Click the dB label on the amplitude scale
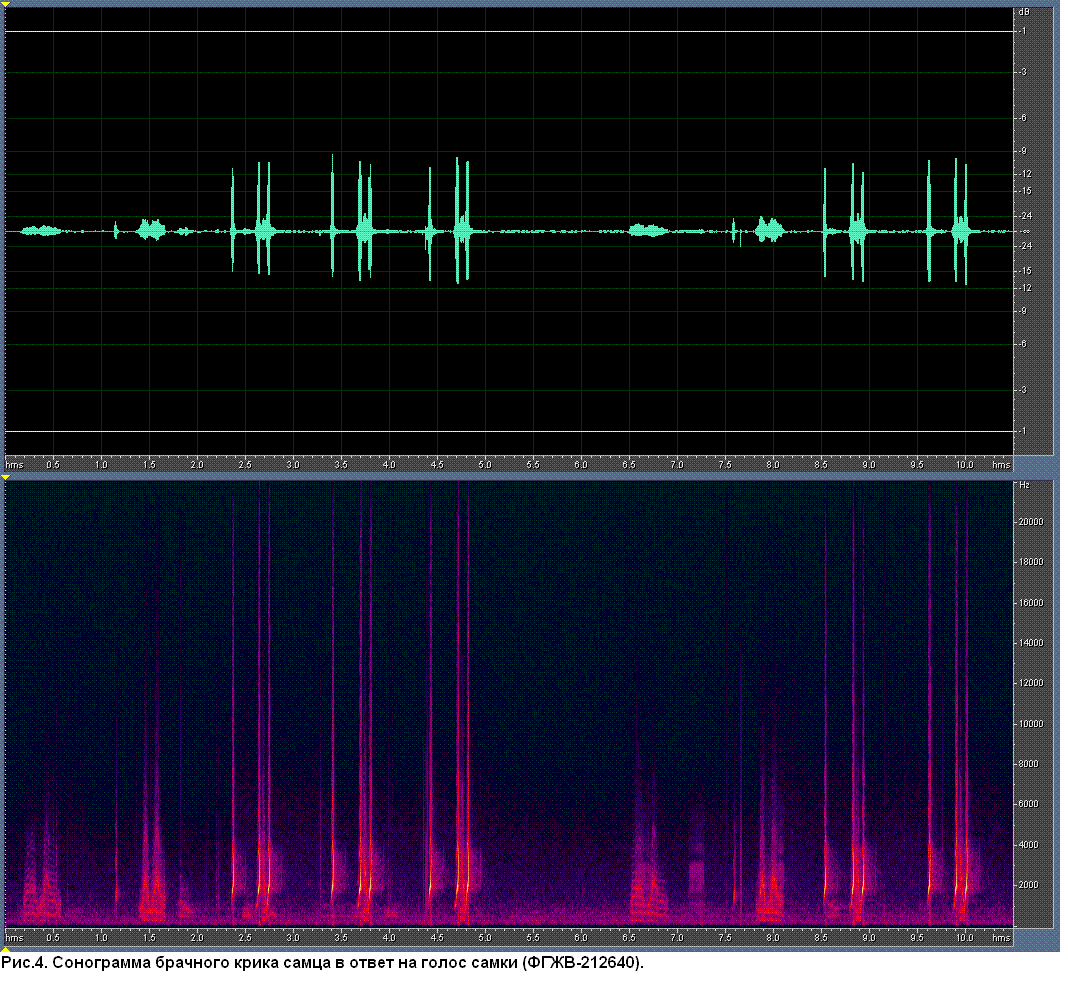Viewport: 1068px width, 1000px height. pyautogui.click(x=1024, y=12)
